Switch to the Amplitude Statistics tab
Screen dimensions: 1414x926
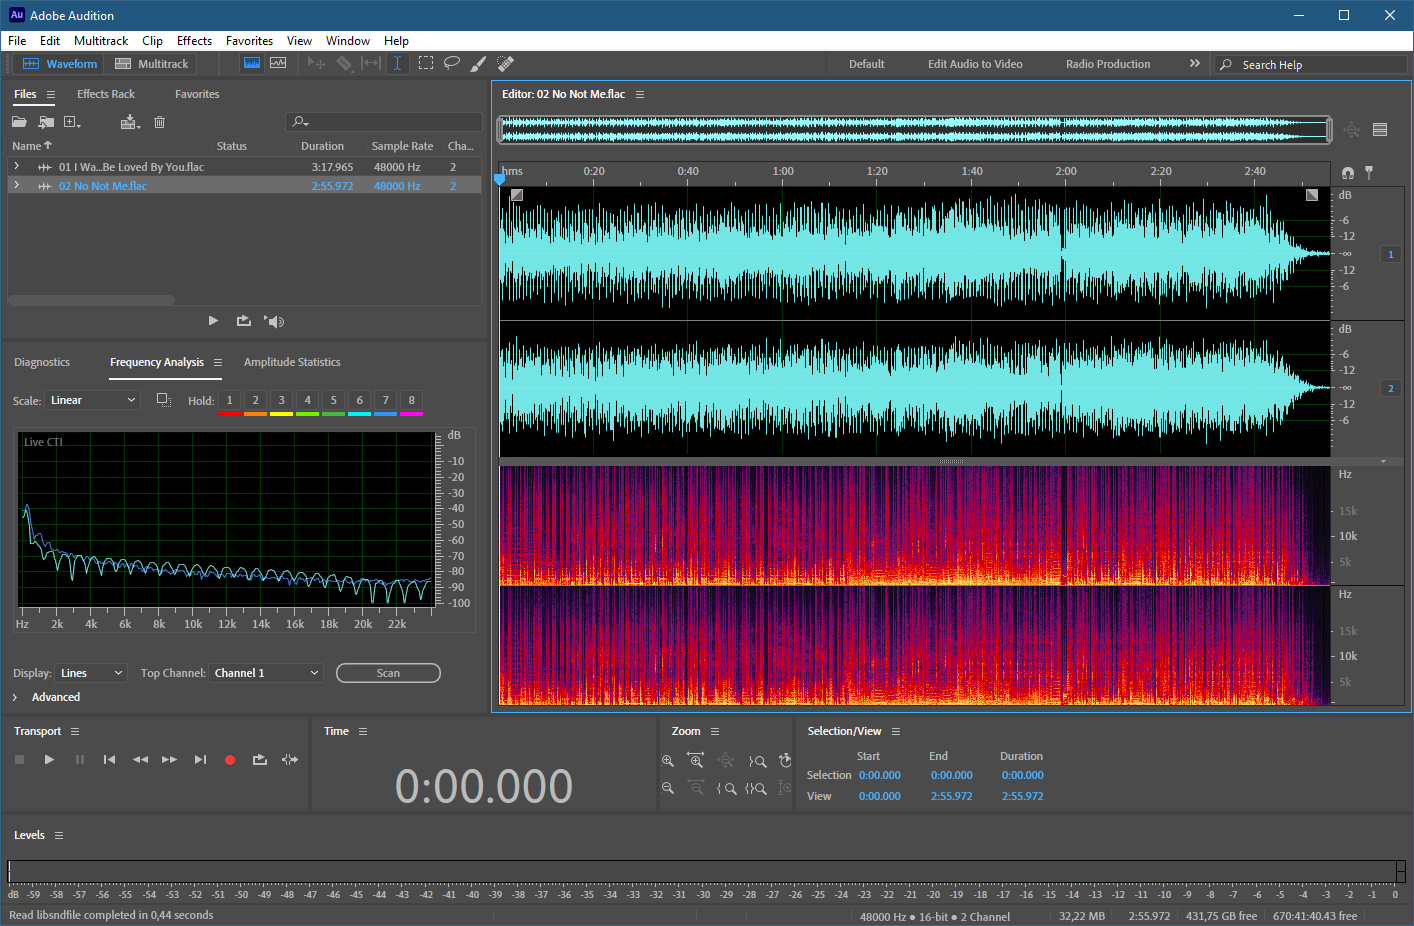pos(292,362)
